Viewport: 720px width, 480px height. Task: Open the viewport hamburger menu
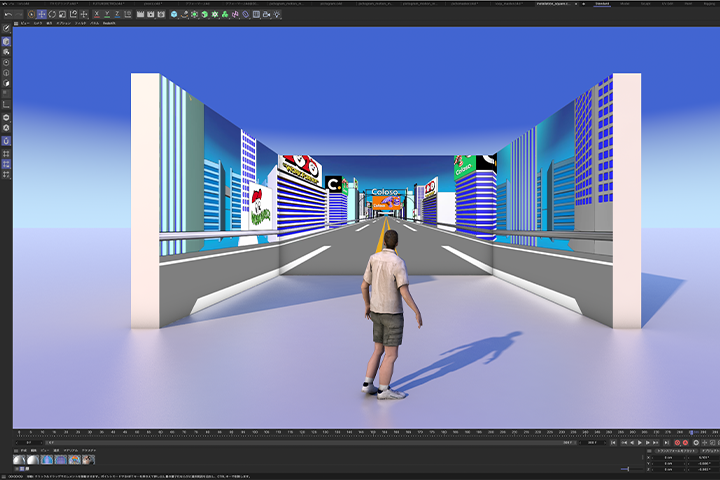(16, 23)
